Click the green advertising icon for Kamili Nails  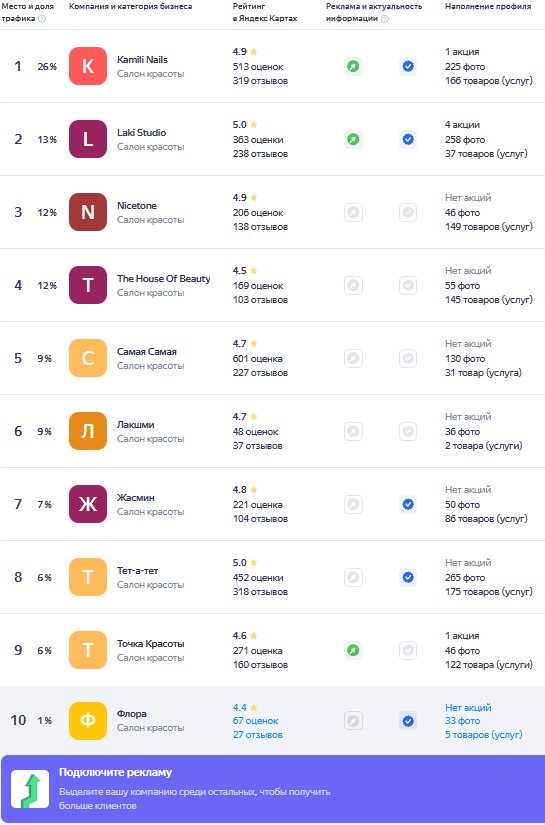(x=353, y=66)
